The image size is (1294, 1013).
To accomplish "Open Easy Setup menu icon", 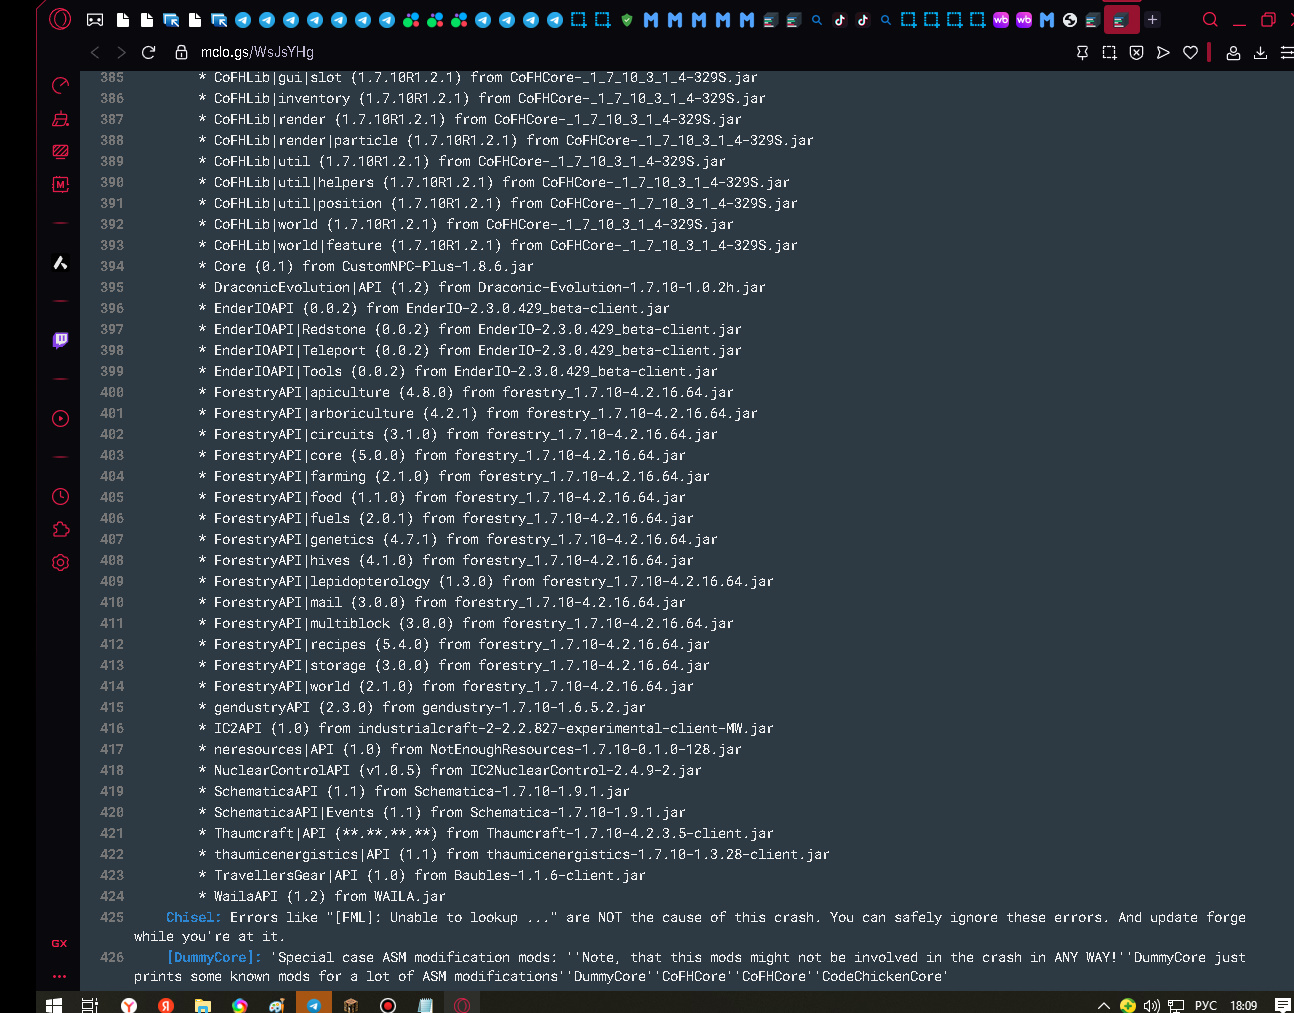I will tap(1286, 52).
